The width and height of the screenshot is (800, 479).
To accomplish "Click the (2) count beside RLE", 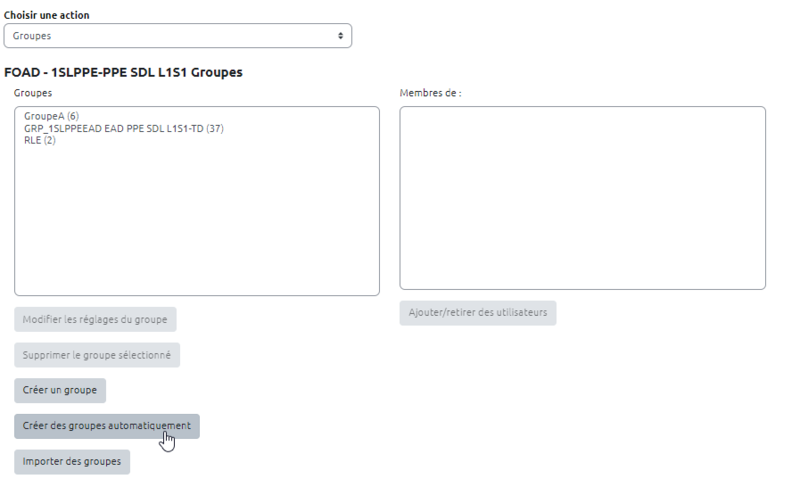I will click(x=50, y=140).
